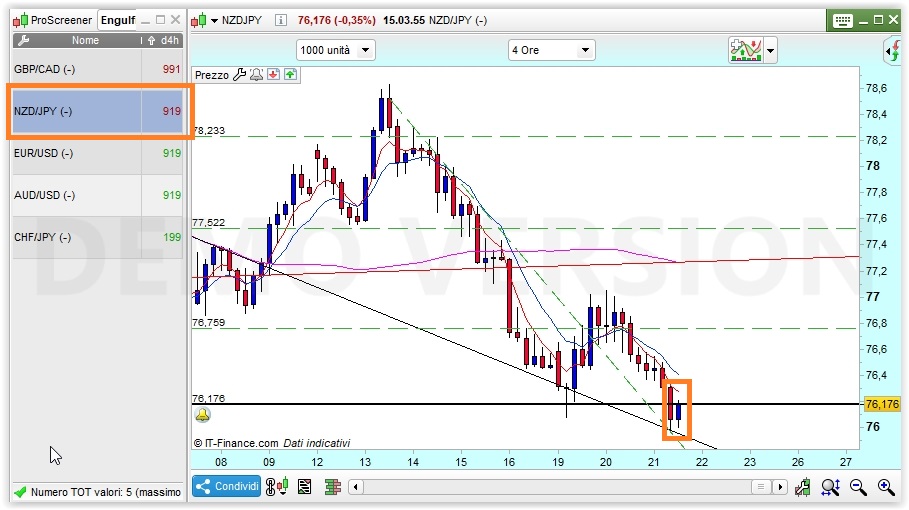Click the green check status icon
Screen dimensions: 909x510
20,492
